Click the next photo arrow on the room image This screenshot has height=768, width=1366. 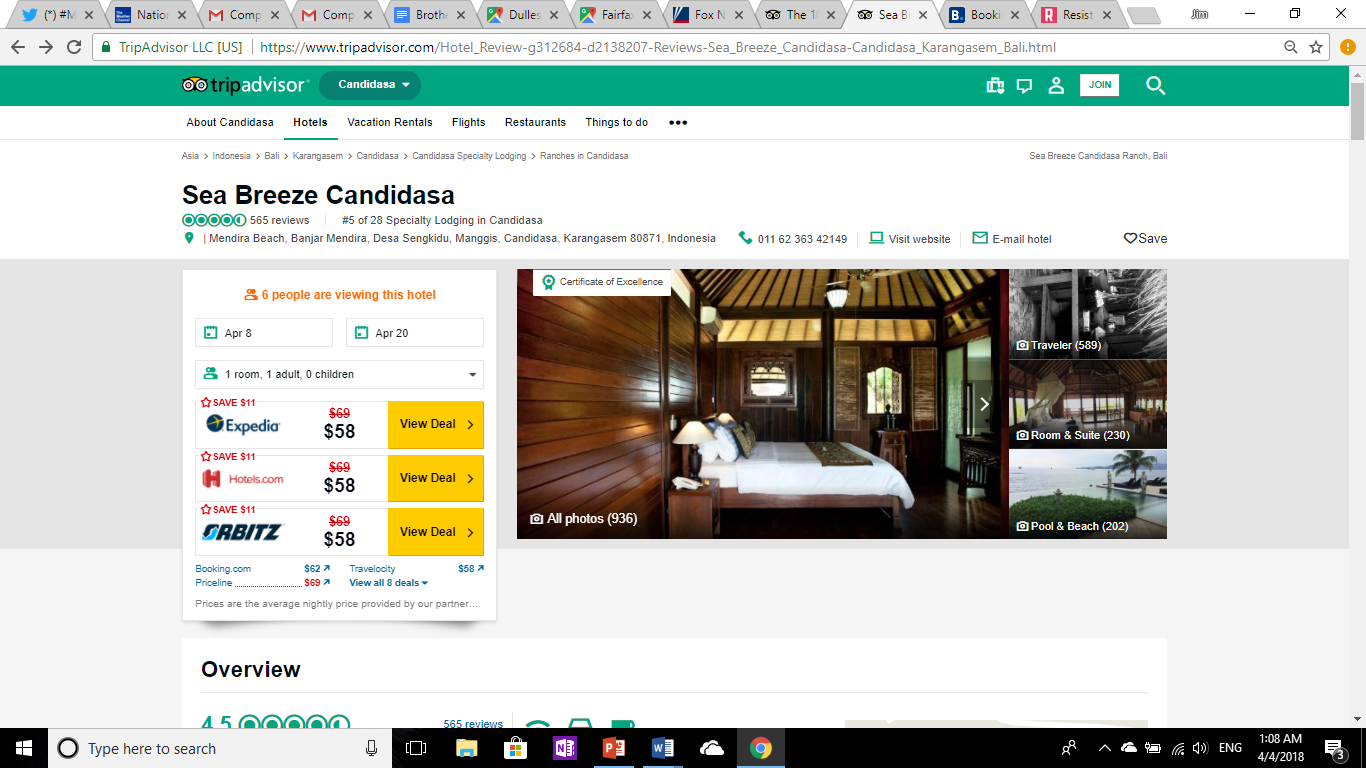point(985,404)
